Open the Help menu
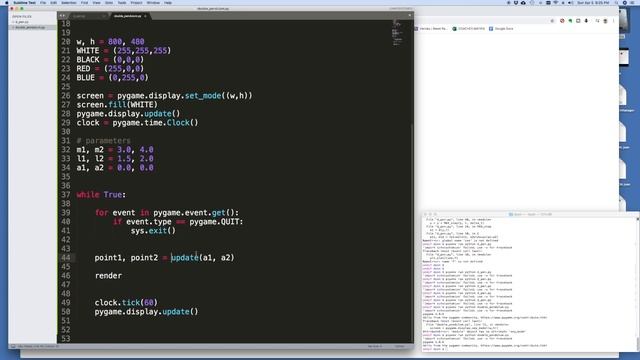The height and width of the screenshot is (360, 640). pos(168,2)
